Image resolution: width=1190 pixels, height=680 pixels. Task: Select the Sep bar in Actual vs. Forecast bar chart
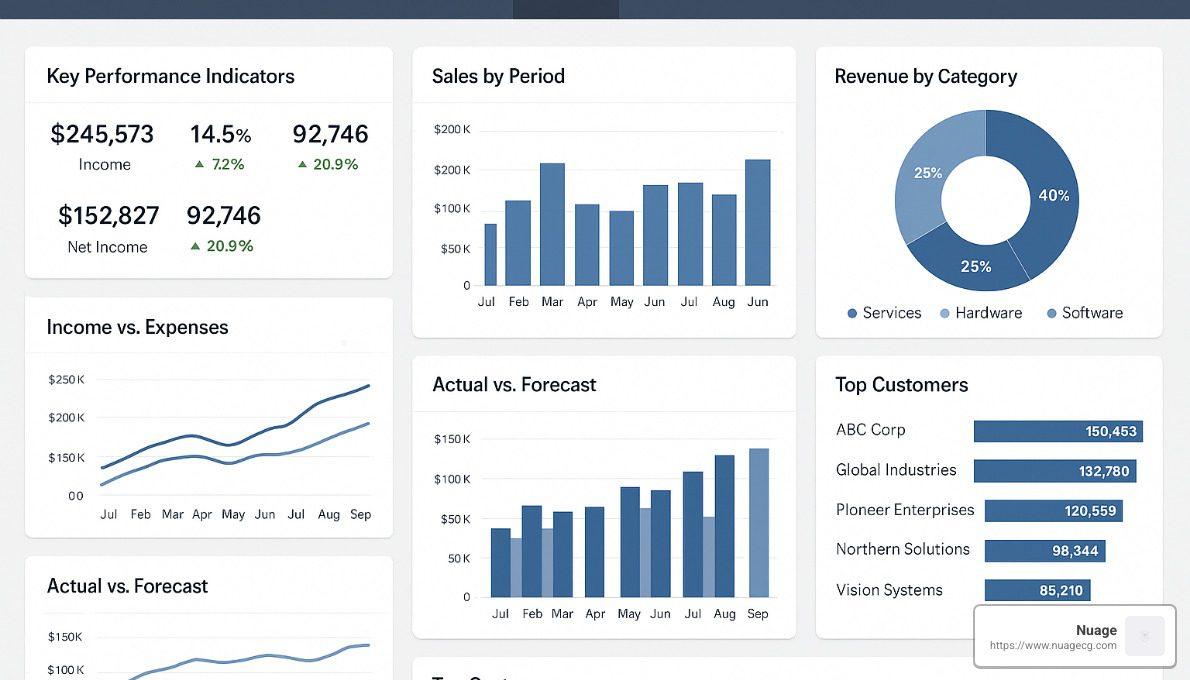[x=759, y=522]
